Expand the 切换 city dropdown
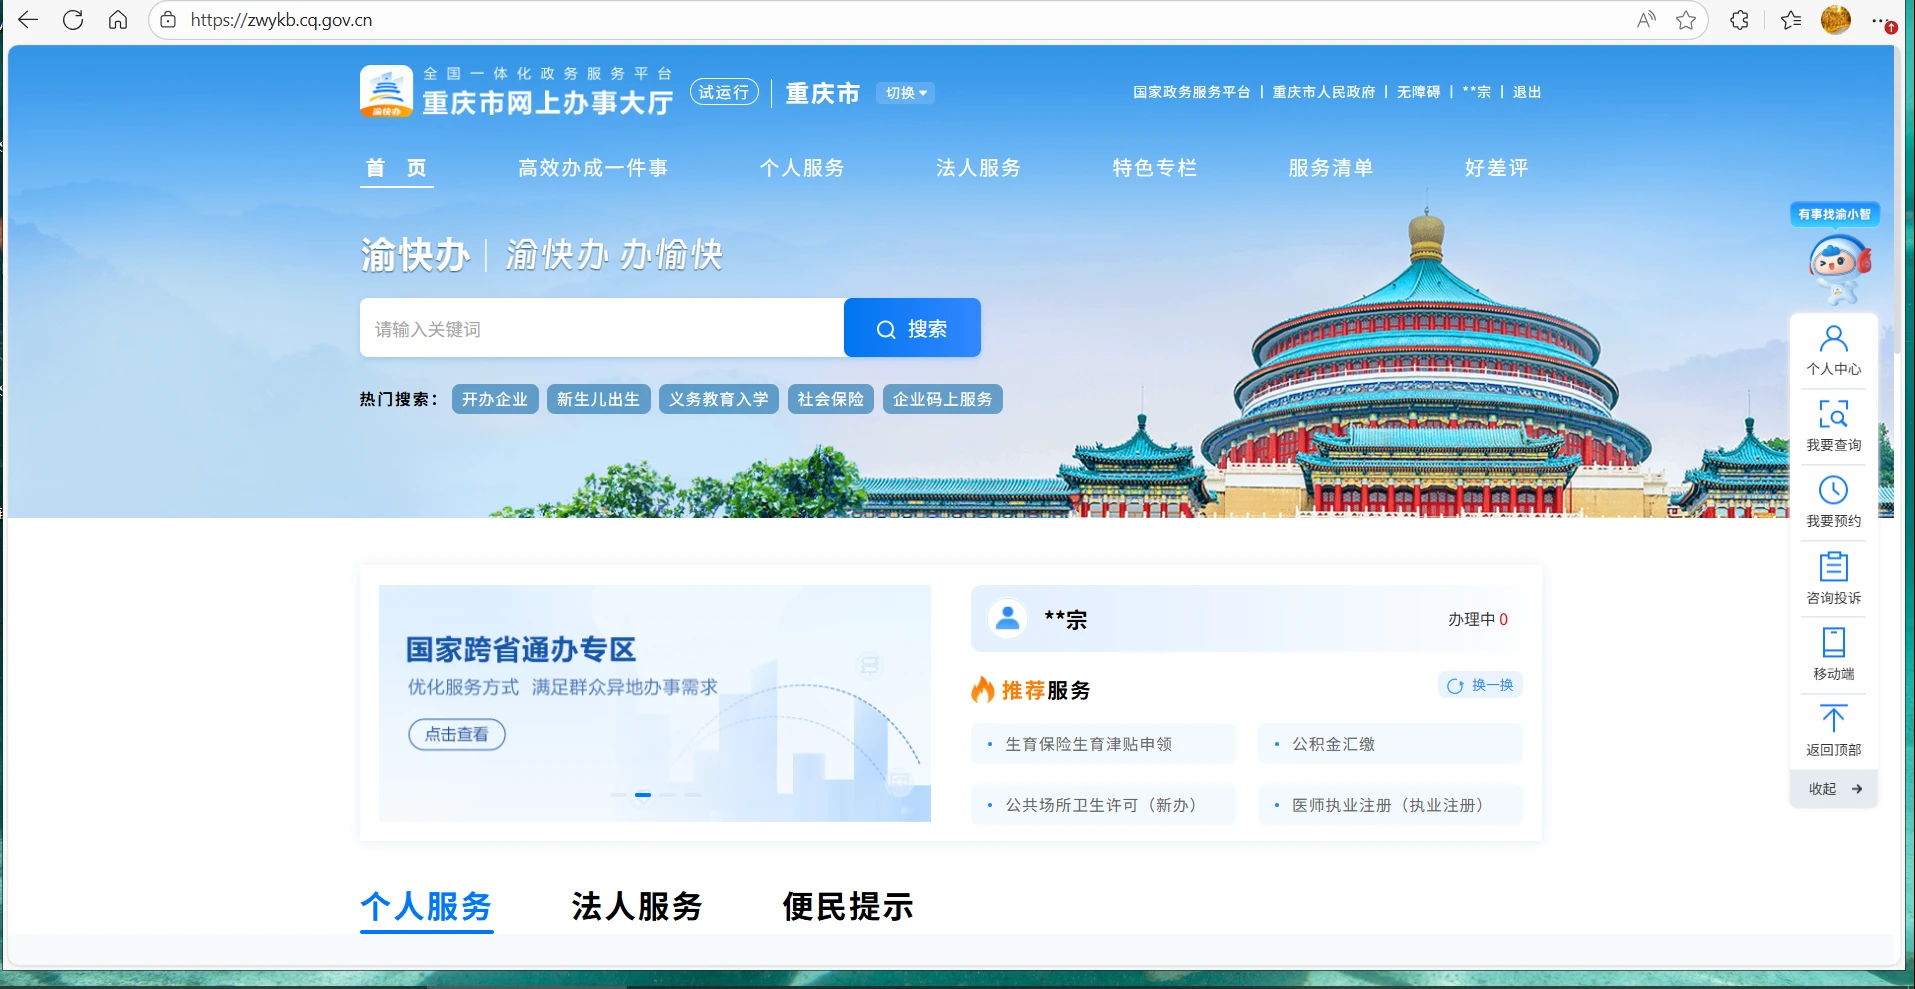 (906, 93)
